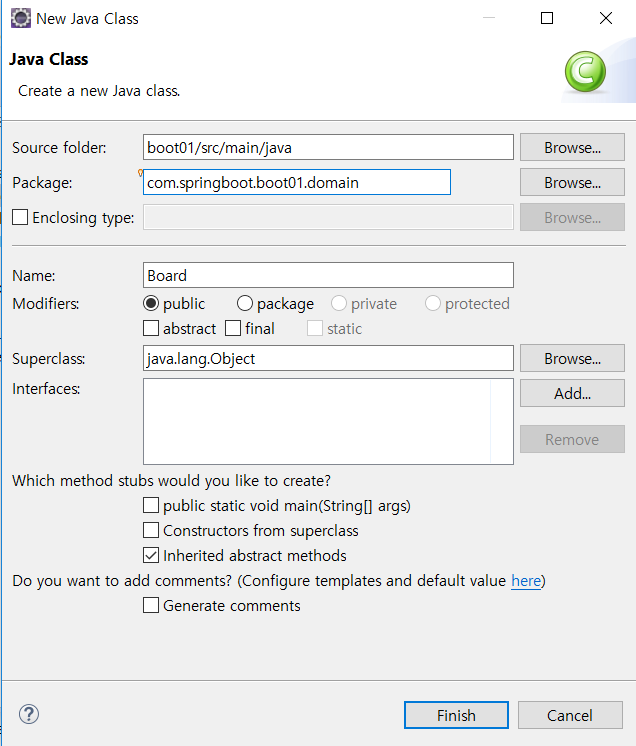Minimize the New Java Class dialog
Image resolution: width=636 pixels, height=746 pixels.
click(489, 18)
